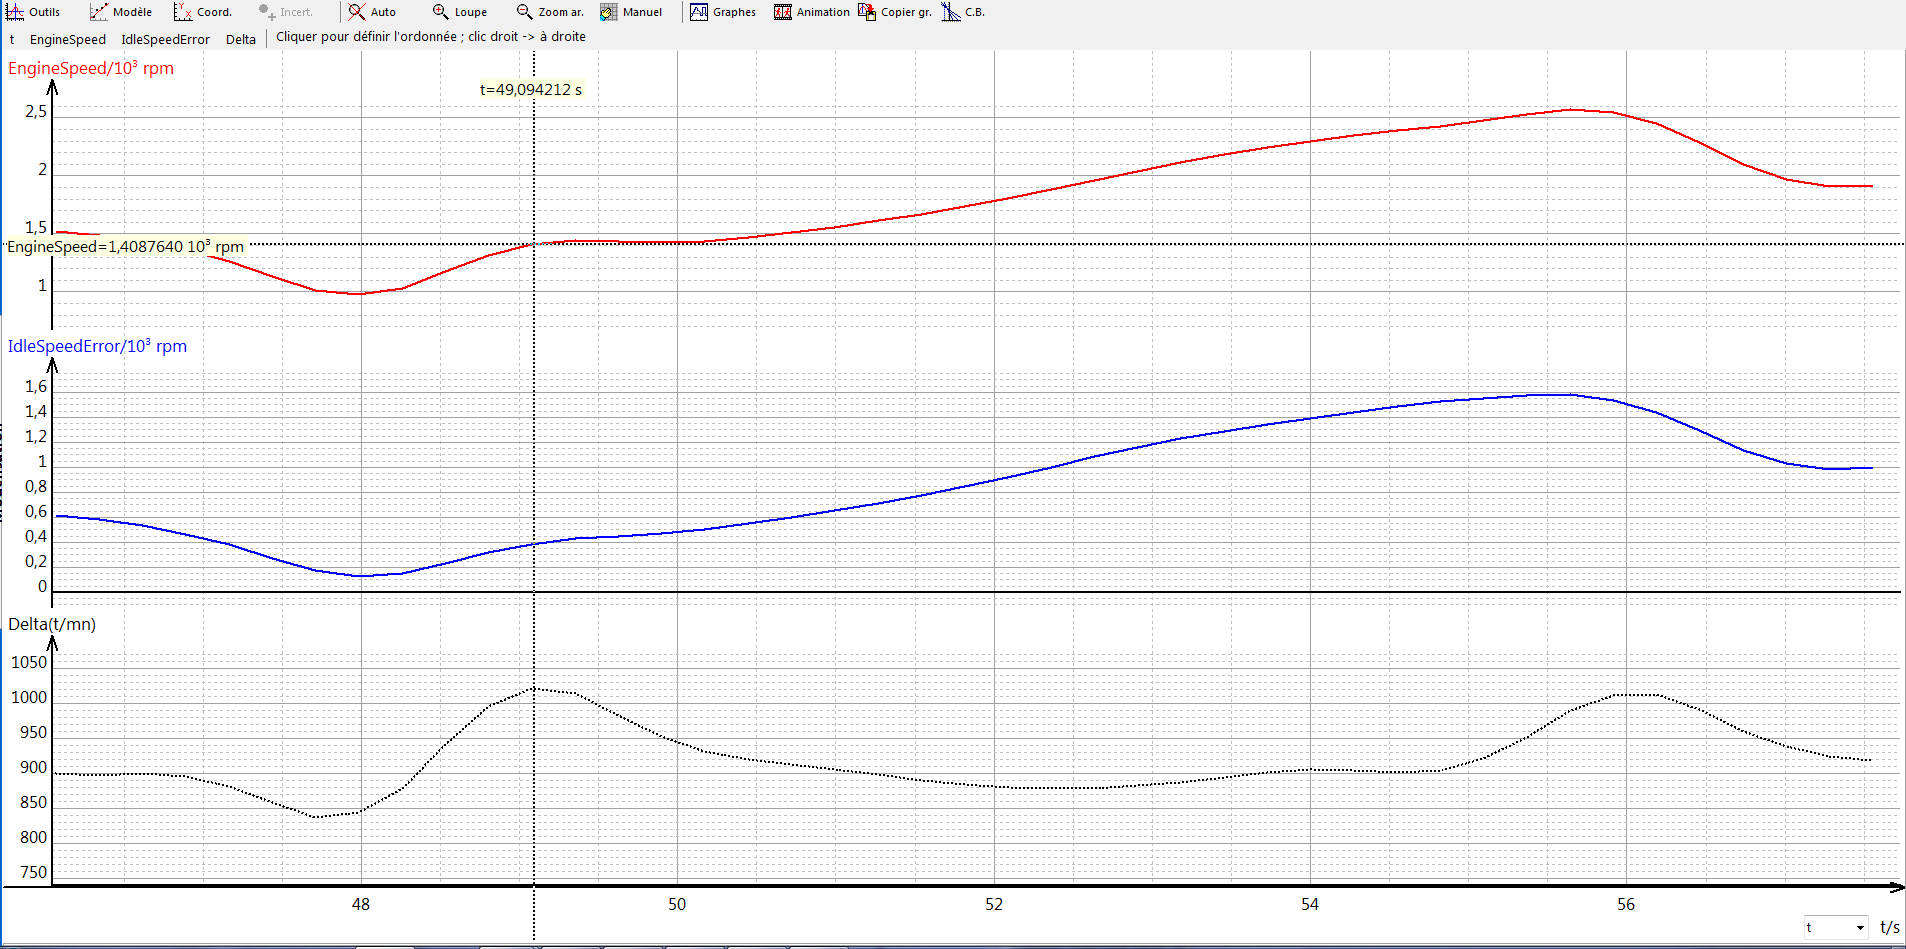Screen dimensions: 1906x949
Task: Choose the Manuel scale option
Action: click(x=631, y=12)
